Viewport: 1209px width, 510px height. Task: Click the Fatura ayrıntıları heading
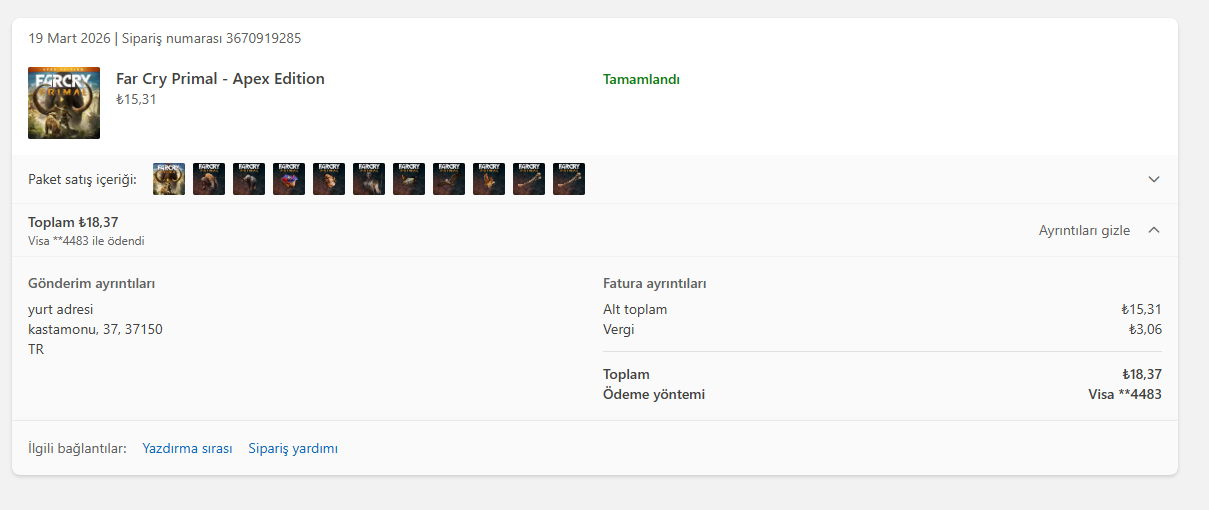654,283
